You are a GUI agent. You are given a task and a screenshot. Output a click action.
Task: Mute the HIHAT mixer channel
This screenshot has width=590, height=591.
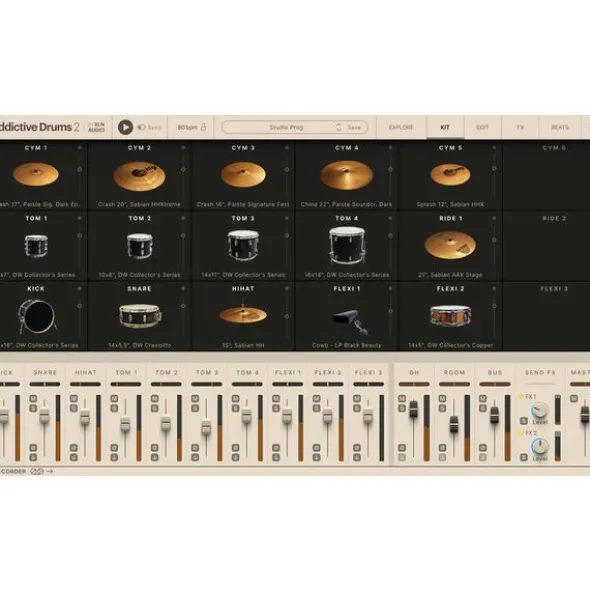click(x=74, y=398)
